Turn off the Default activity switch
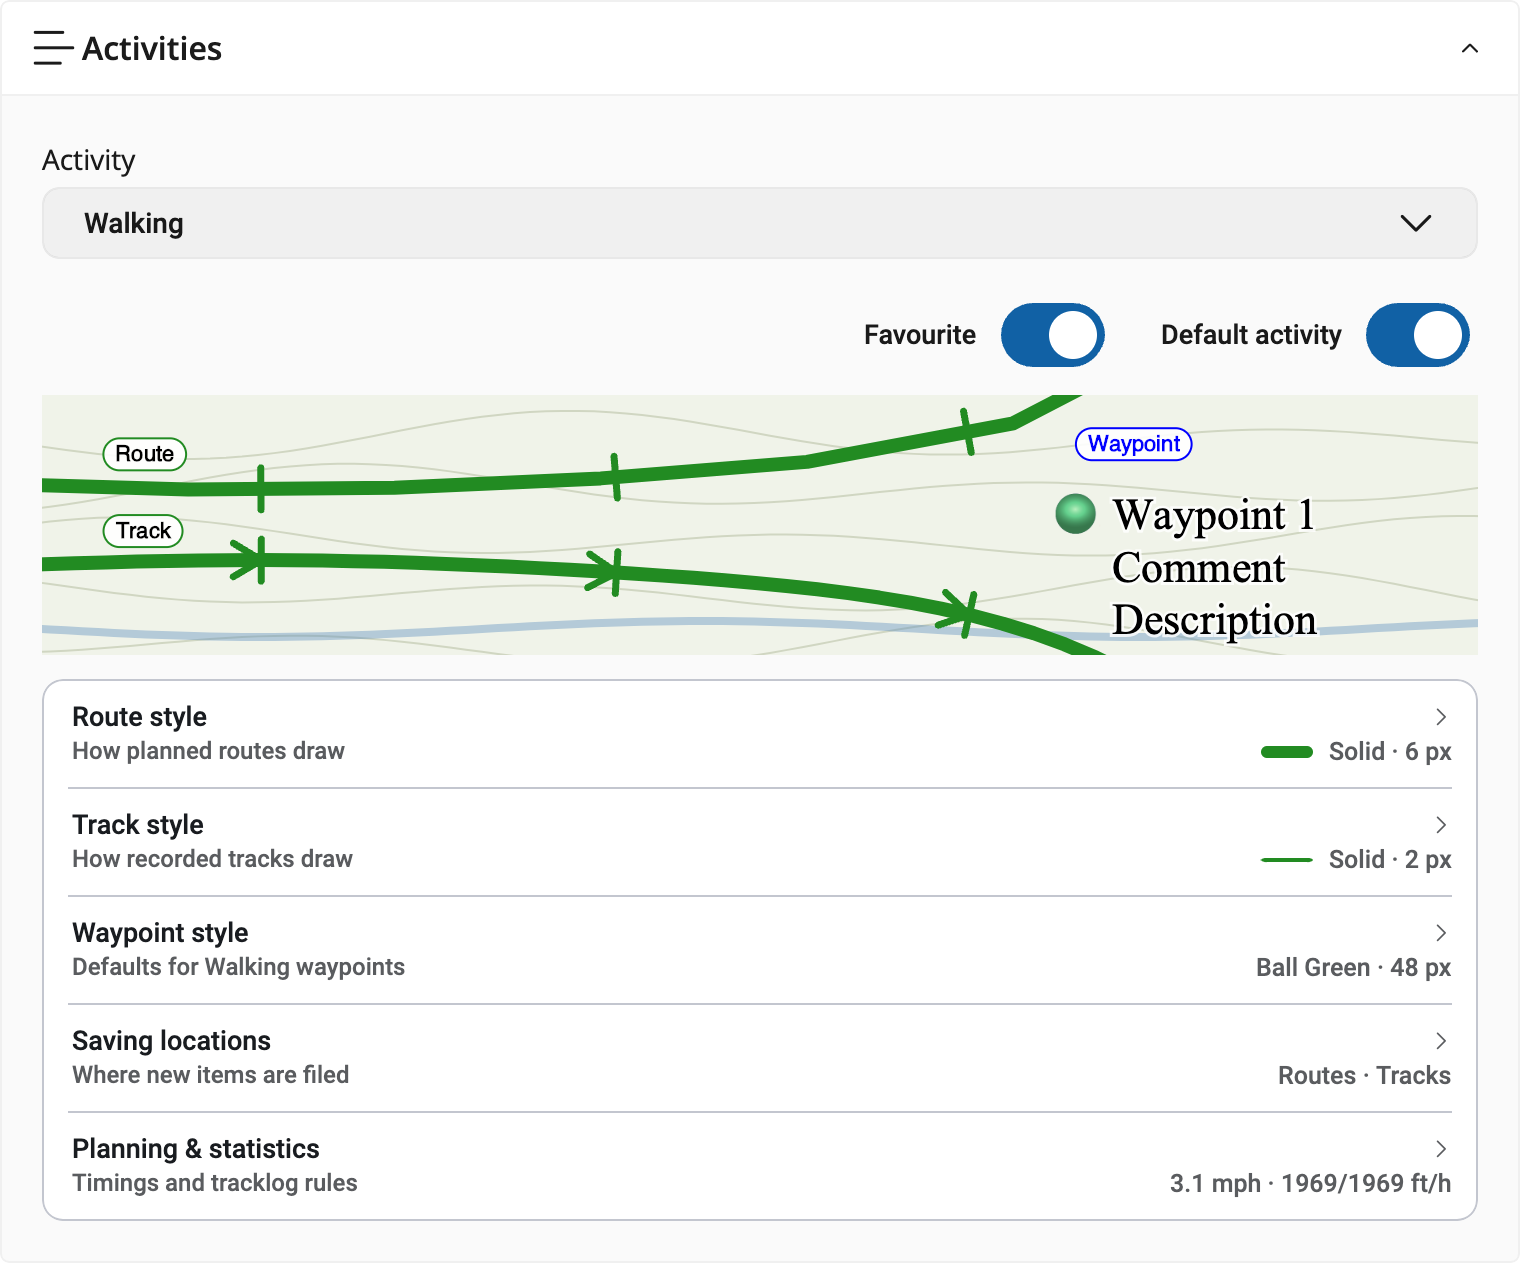 (1417, 335)
